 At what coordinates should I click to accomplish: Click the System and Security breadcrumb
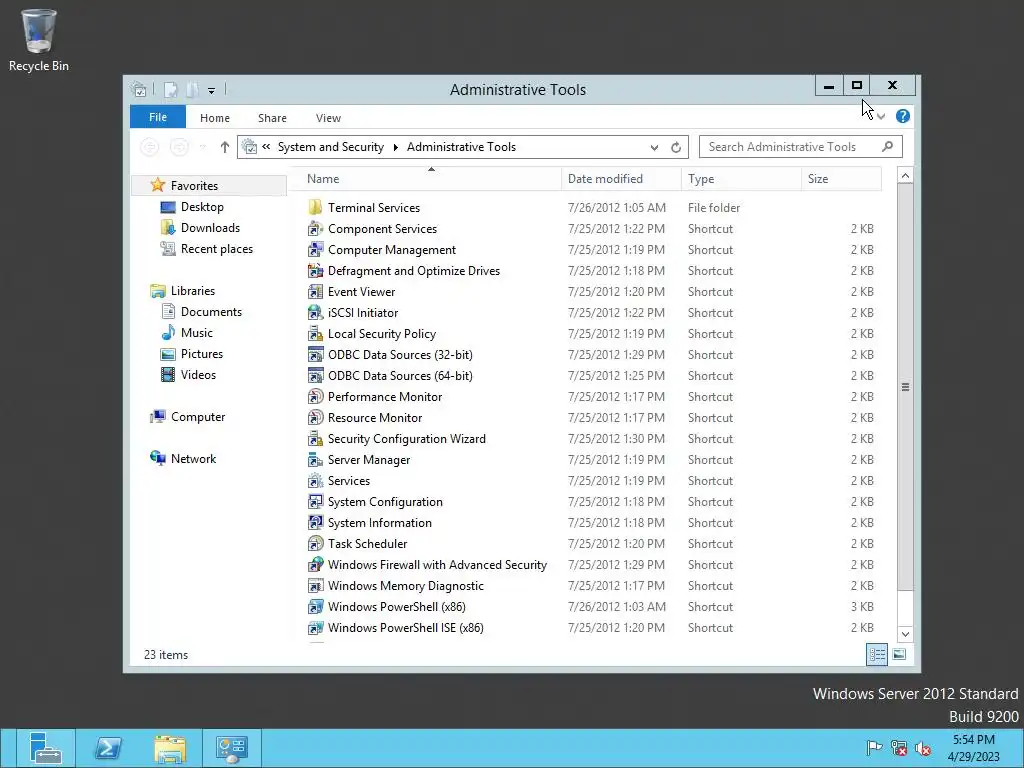click(x=331, y=147)
